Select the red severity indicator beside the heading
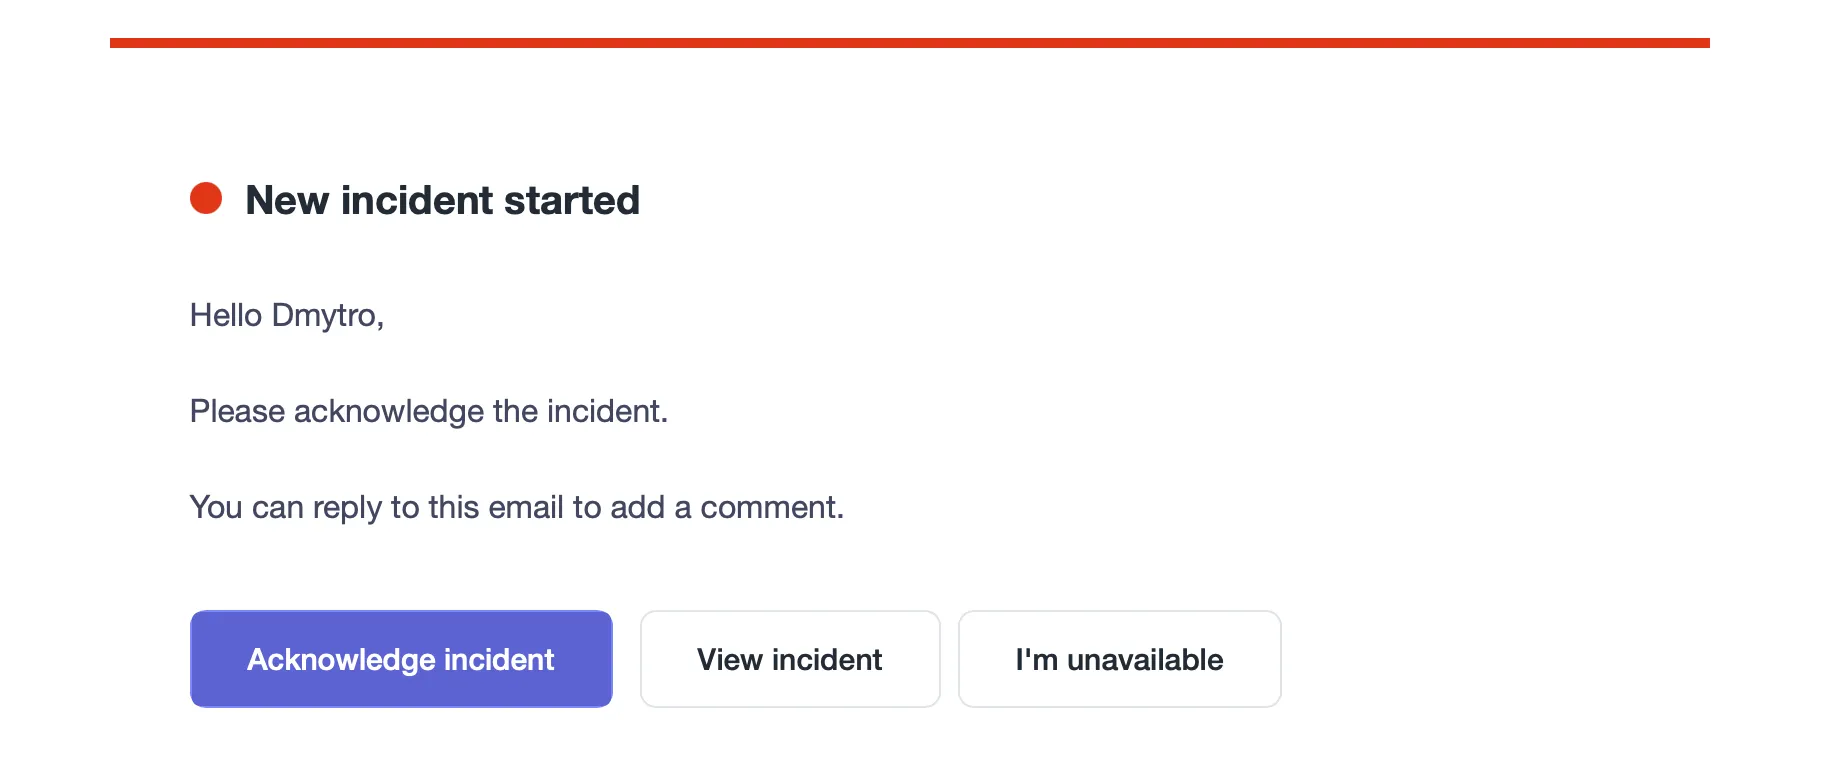The image size is (1822, 760). tap(207, 199)
